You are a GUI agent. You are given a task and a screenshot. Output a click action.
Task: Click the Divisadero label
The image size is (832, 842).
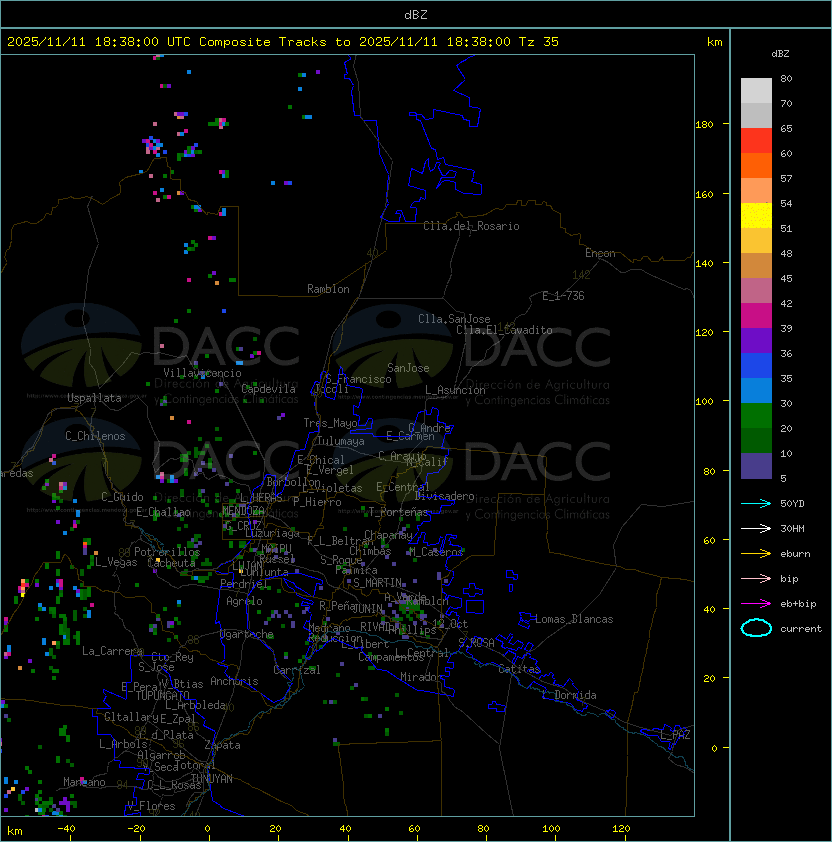pos(445,496)
